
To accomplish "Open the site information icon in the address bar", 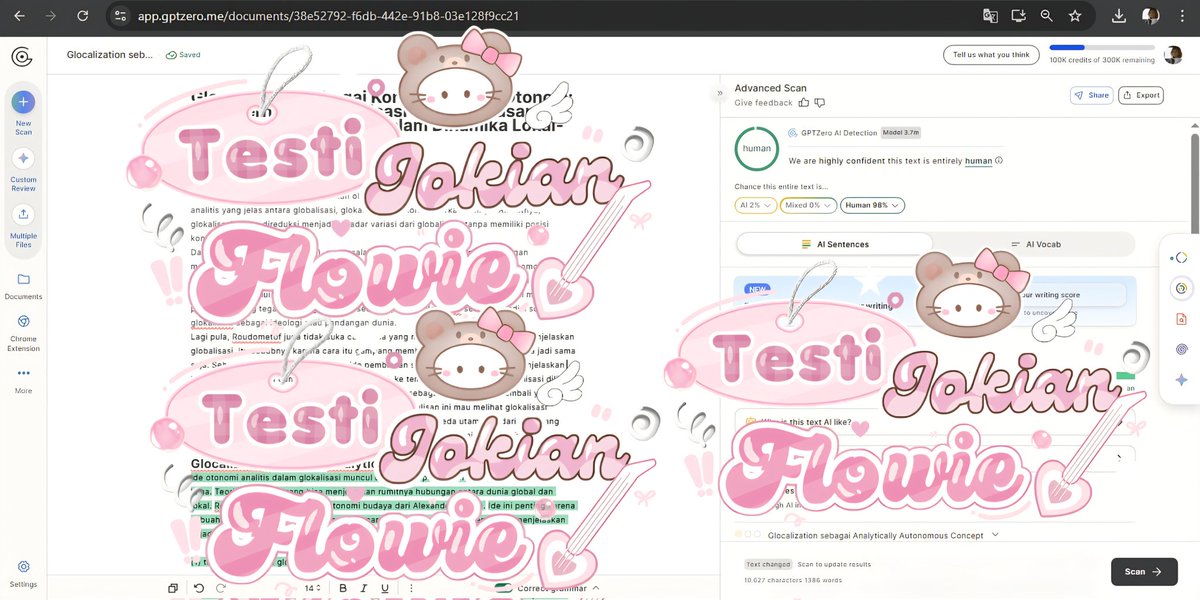I will (121, 16).
